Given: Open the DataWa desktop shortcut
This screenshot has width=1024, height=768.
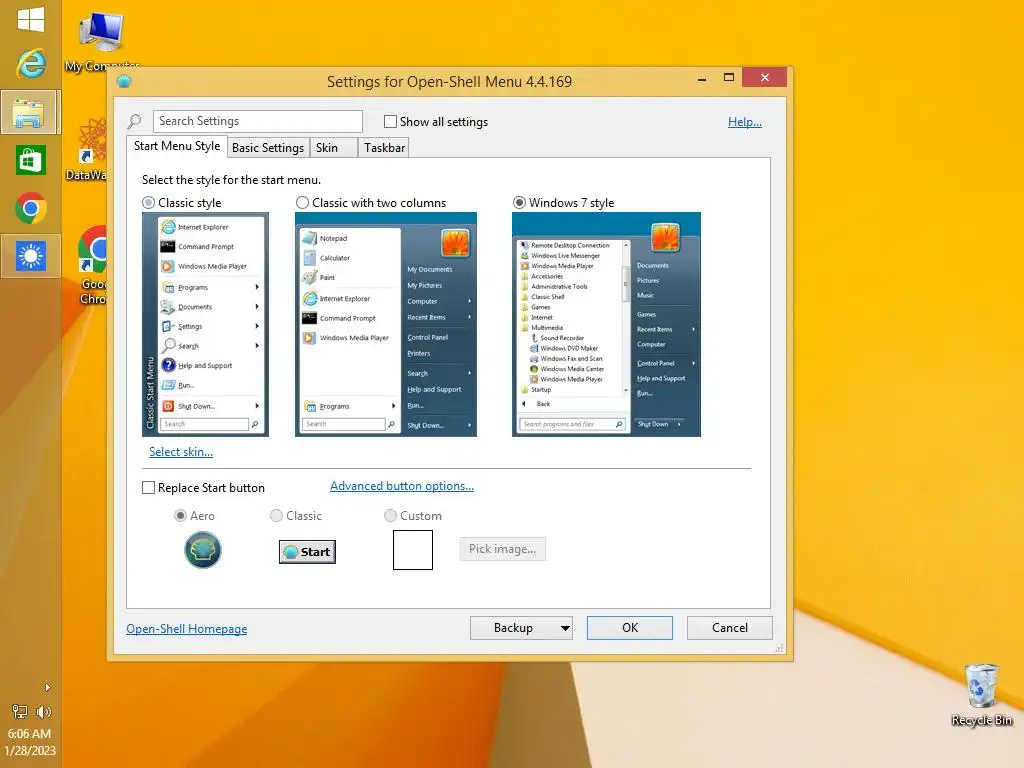Looking at the screenshot, I should tap(86, 150).
